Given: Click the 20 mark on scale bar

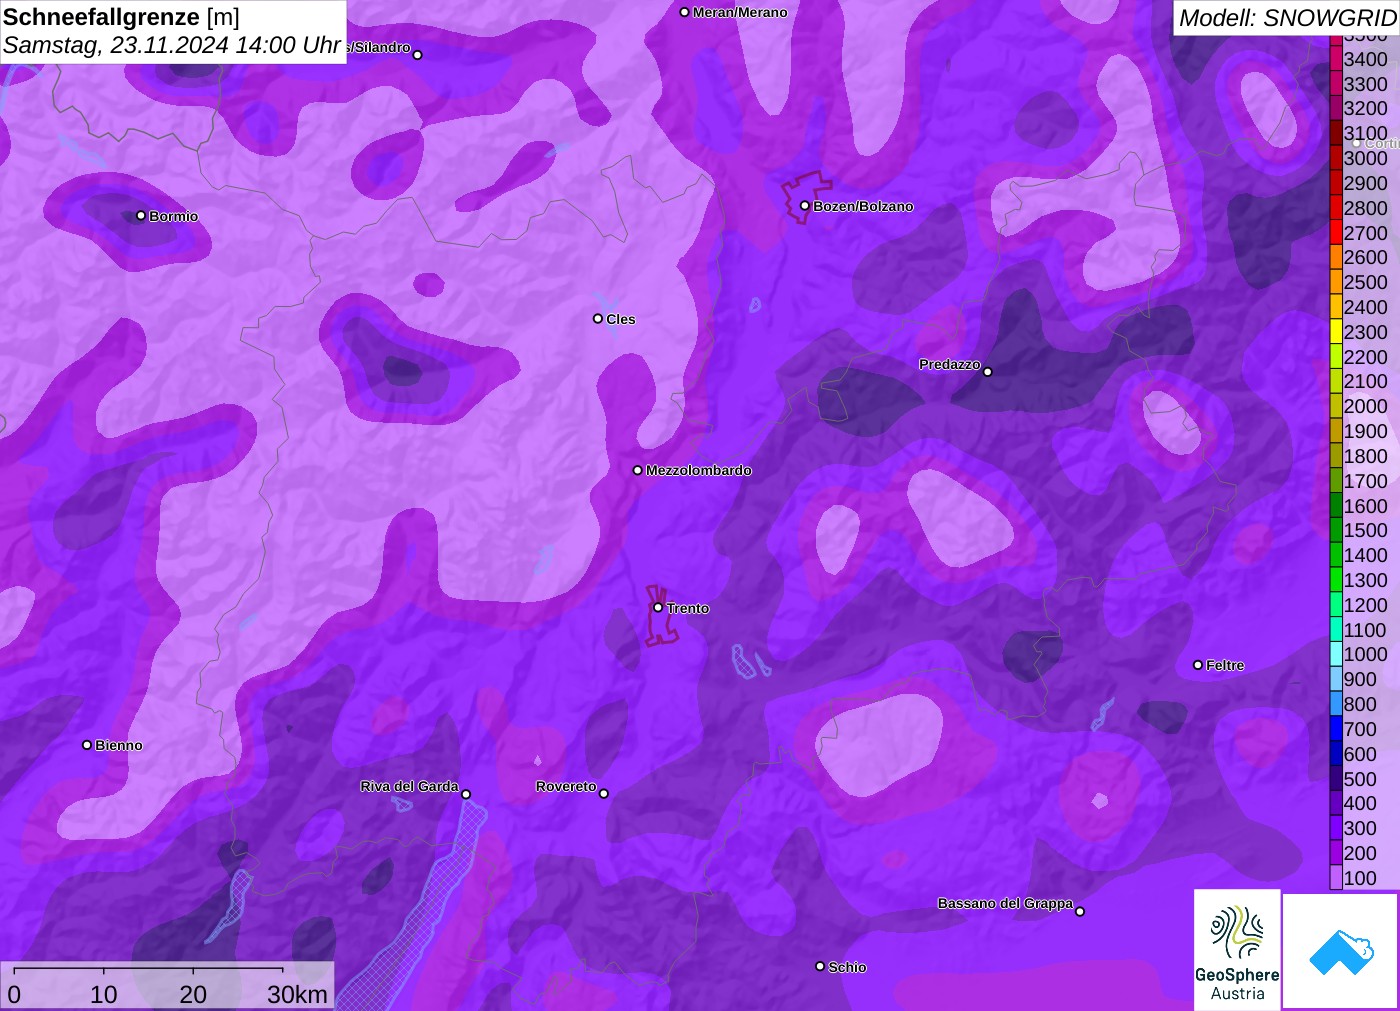Looking at the screenshot, I should click(193, 994).
